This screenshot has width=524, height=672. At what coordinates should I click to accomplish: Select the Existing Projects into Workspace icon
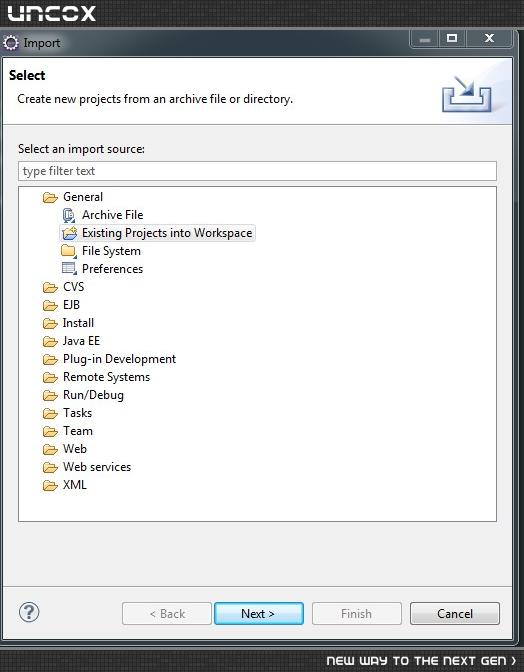69,233
